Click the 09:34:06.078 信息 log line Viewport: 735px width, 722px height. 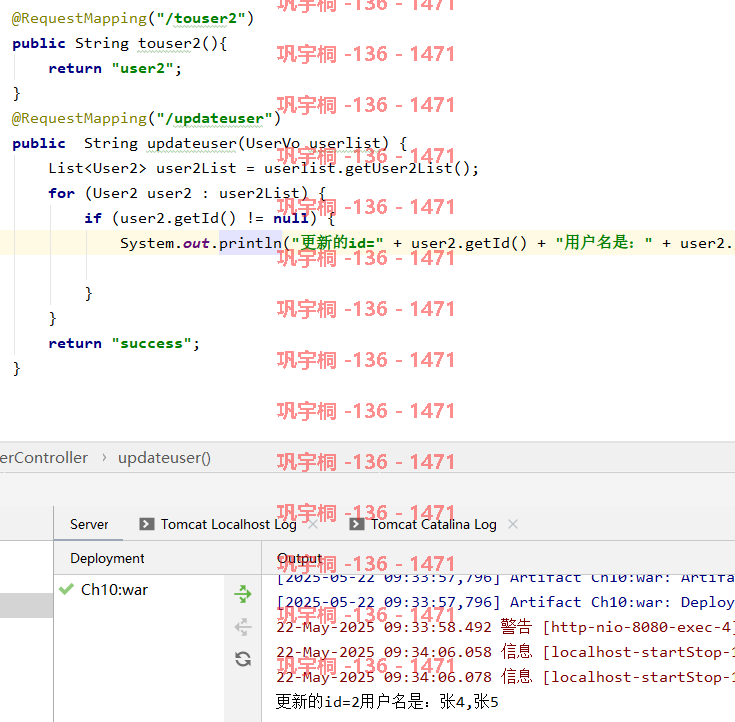coord(505,677)
